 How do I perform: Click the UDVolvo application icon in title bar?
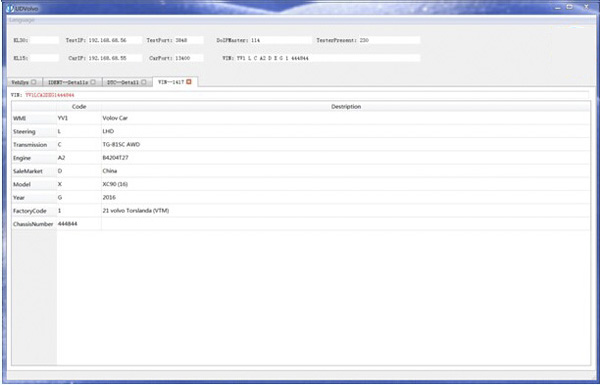click(10, 8)
